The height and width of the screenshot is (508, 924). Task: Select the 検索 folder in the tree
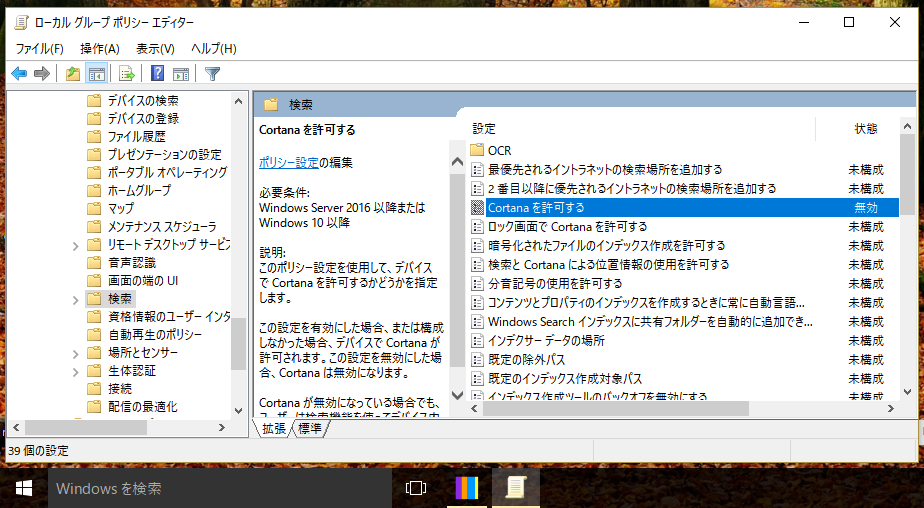[x=120, y=299]
